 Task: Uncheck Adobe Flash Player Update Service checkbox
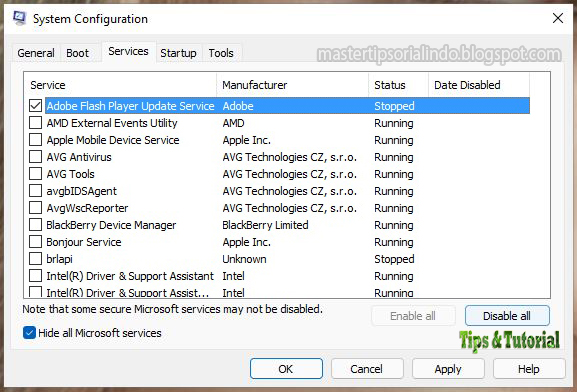click(35, 106)
